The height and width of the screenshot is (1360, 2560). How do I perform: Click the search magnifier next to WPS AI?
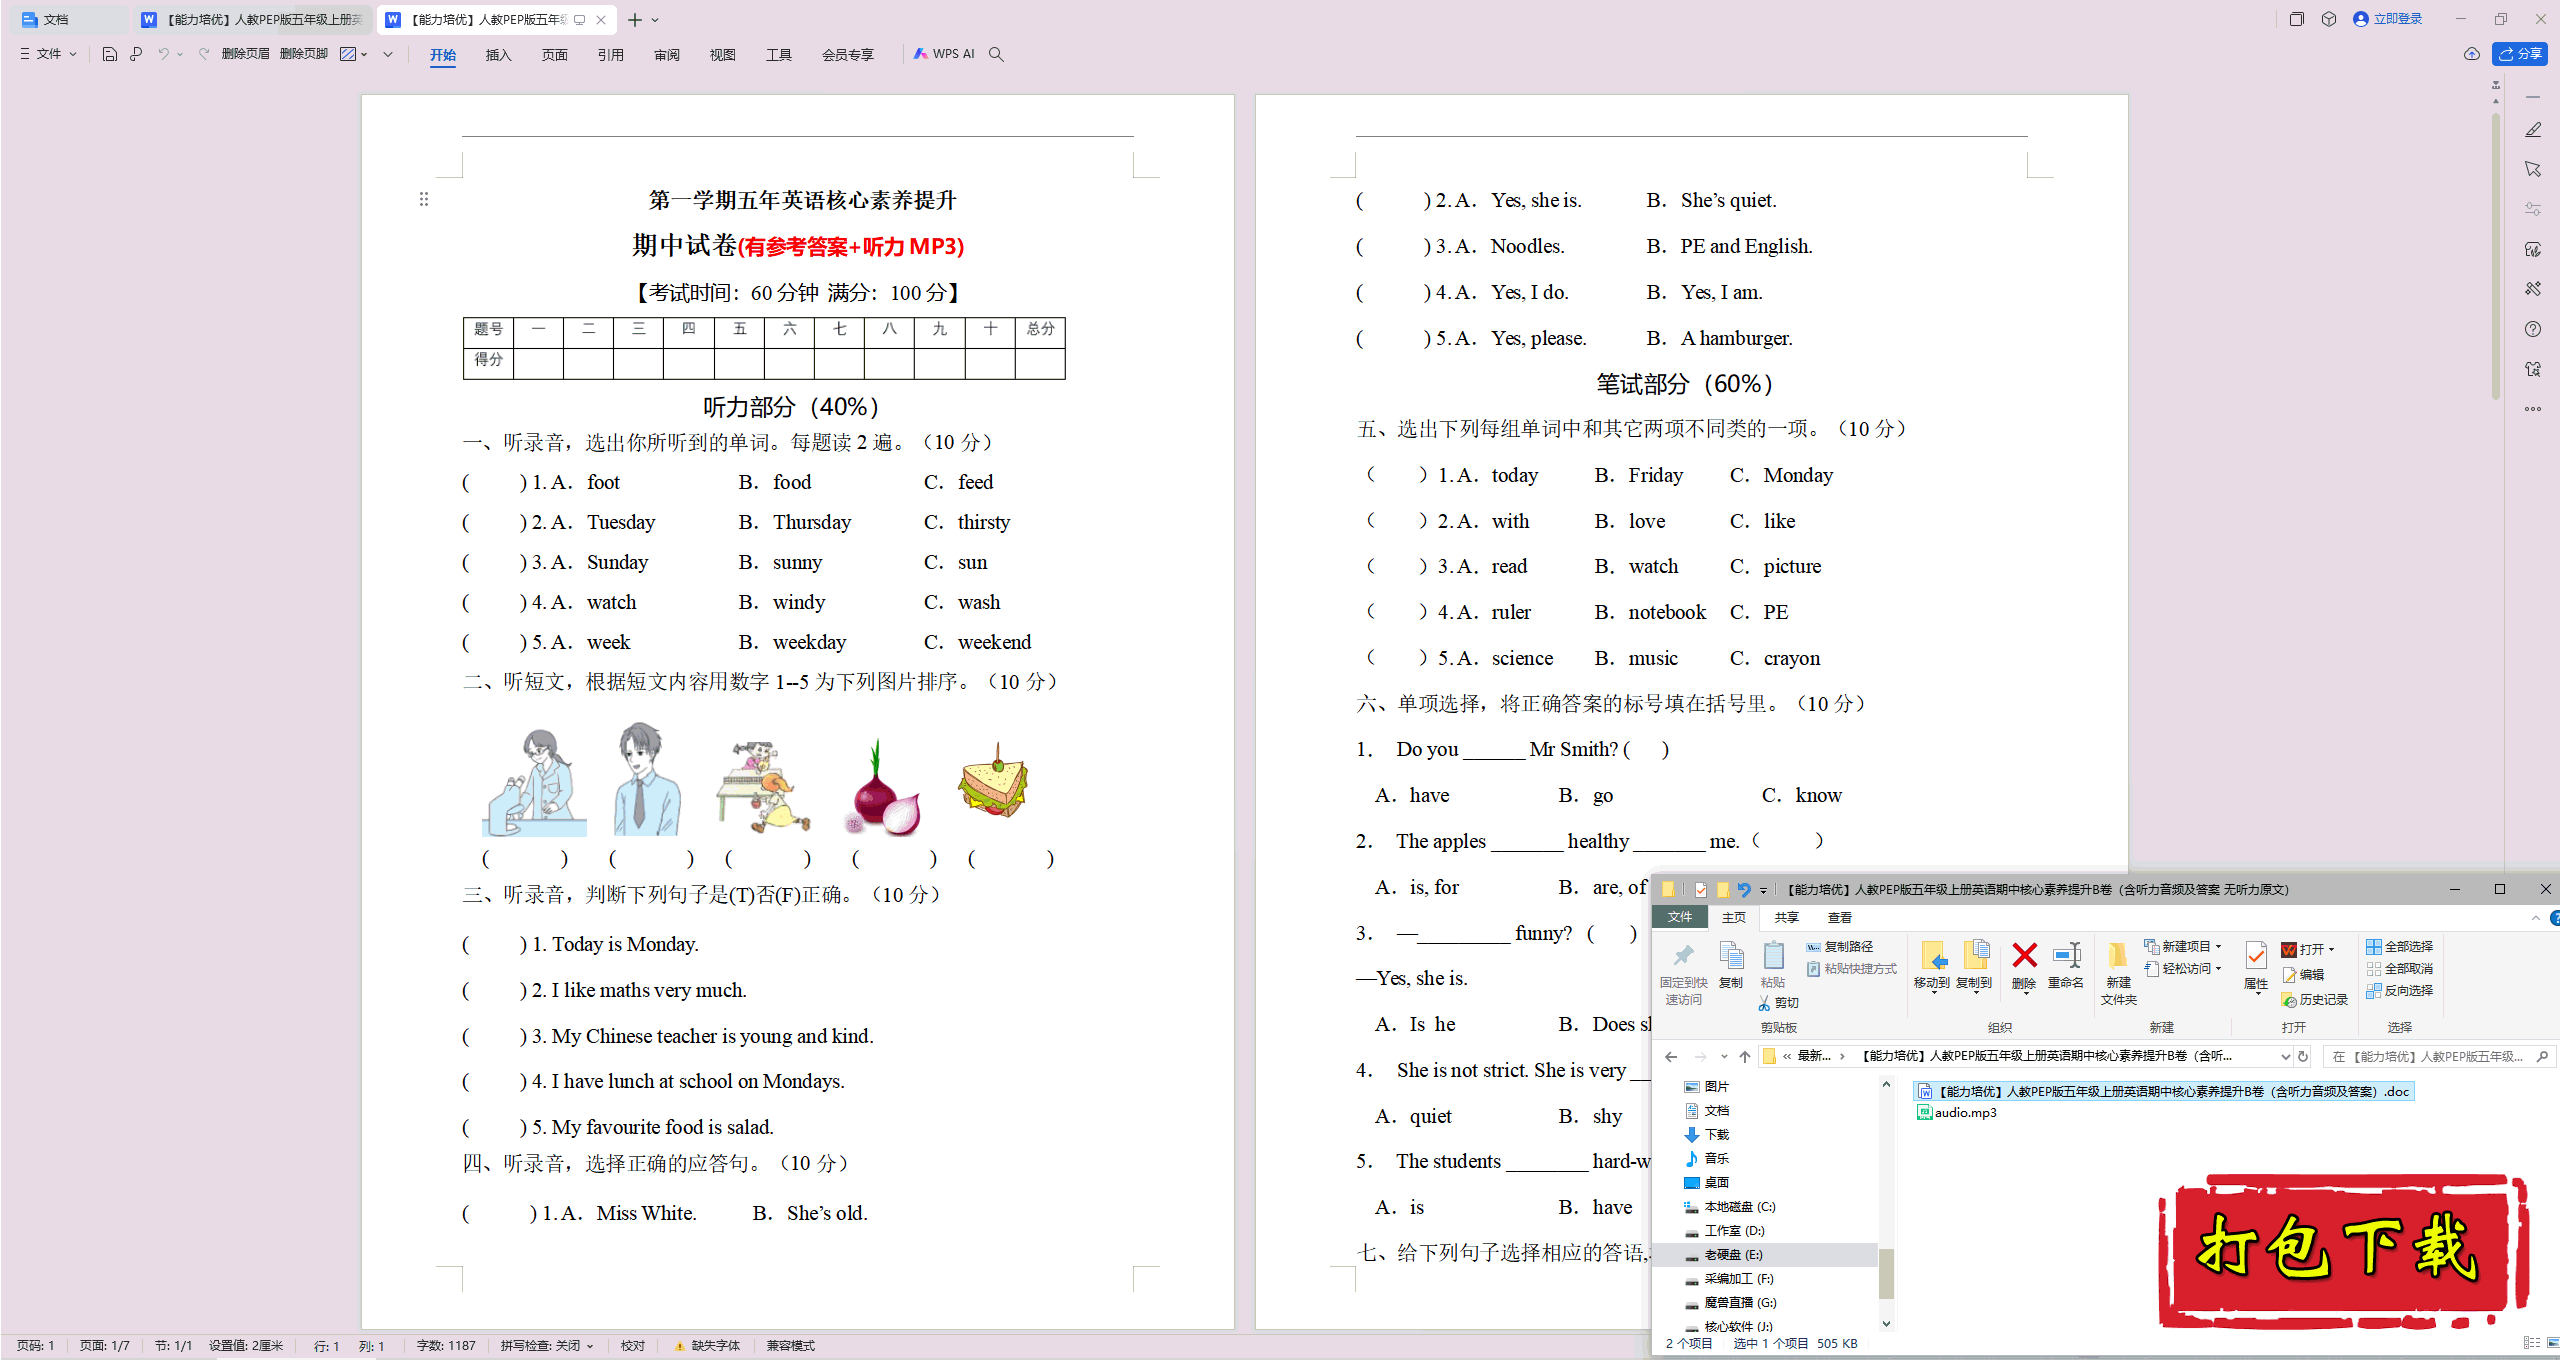(x=996, y=54)
